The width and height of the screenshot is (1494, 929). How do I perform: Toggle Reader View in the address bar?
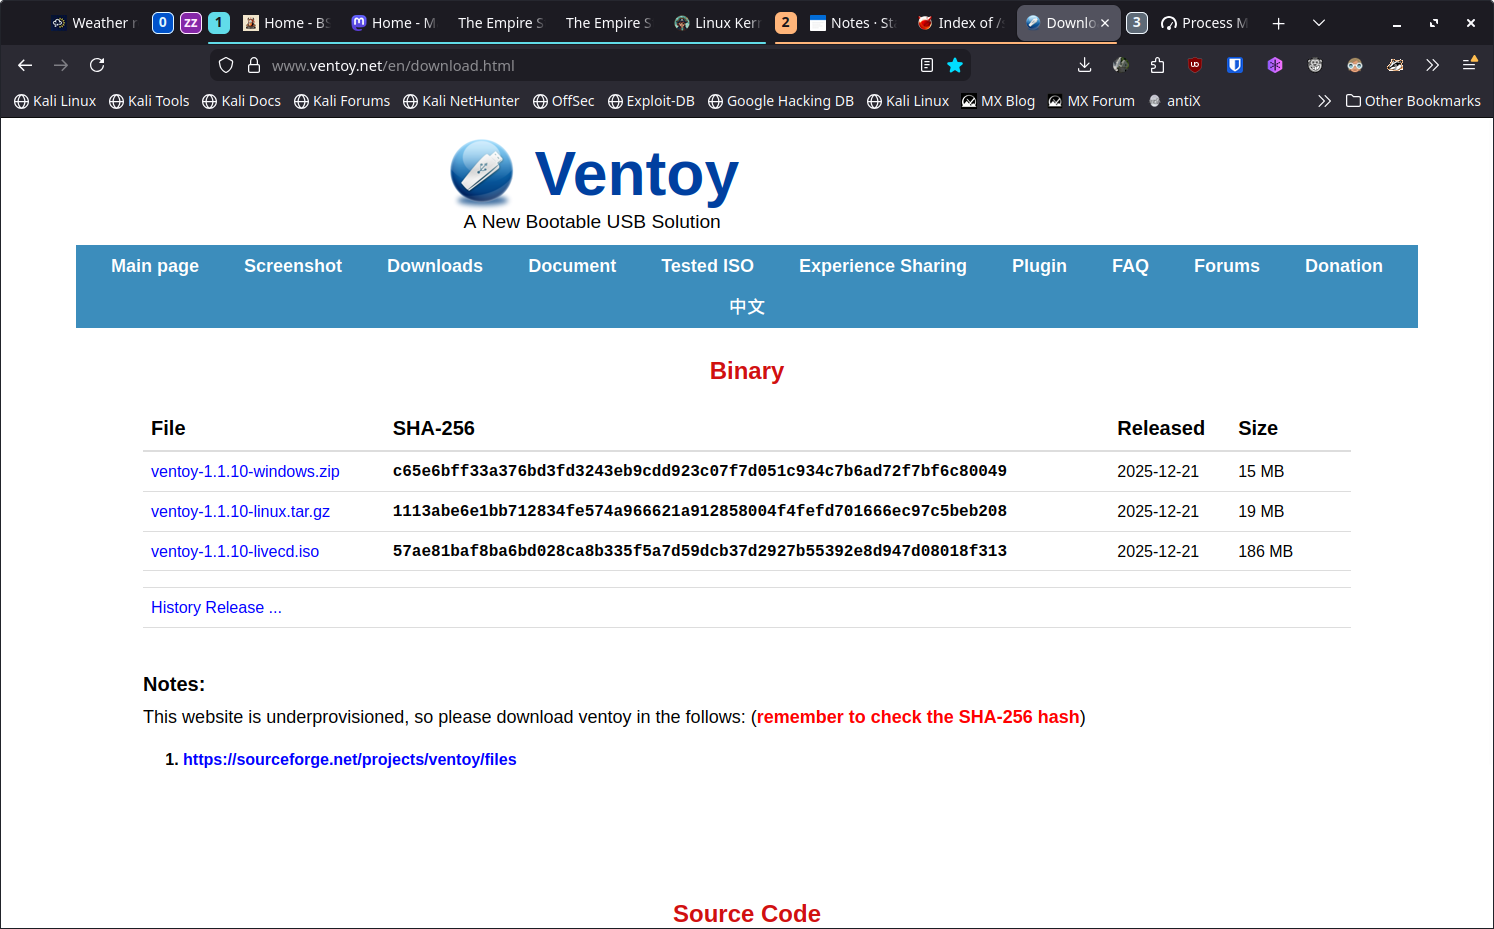pos(927,65)
